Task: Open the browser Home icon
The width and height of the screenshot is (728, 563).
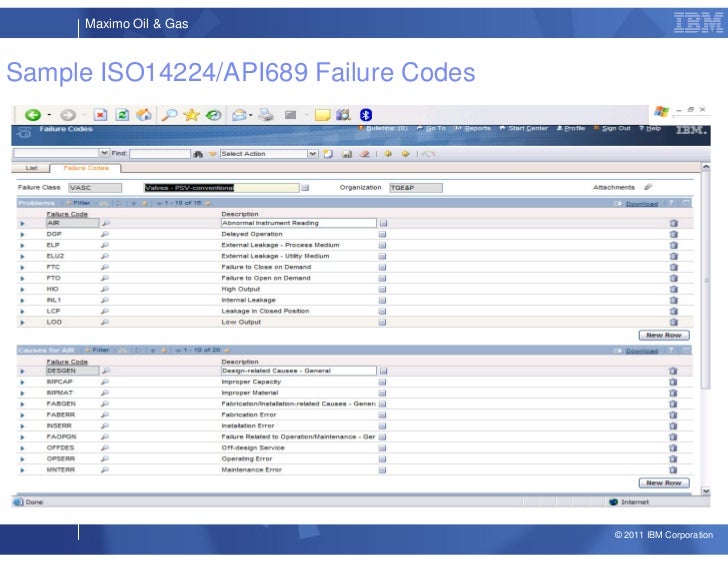Action: 144,115
